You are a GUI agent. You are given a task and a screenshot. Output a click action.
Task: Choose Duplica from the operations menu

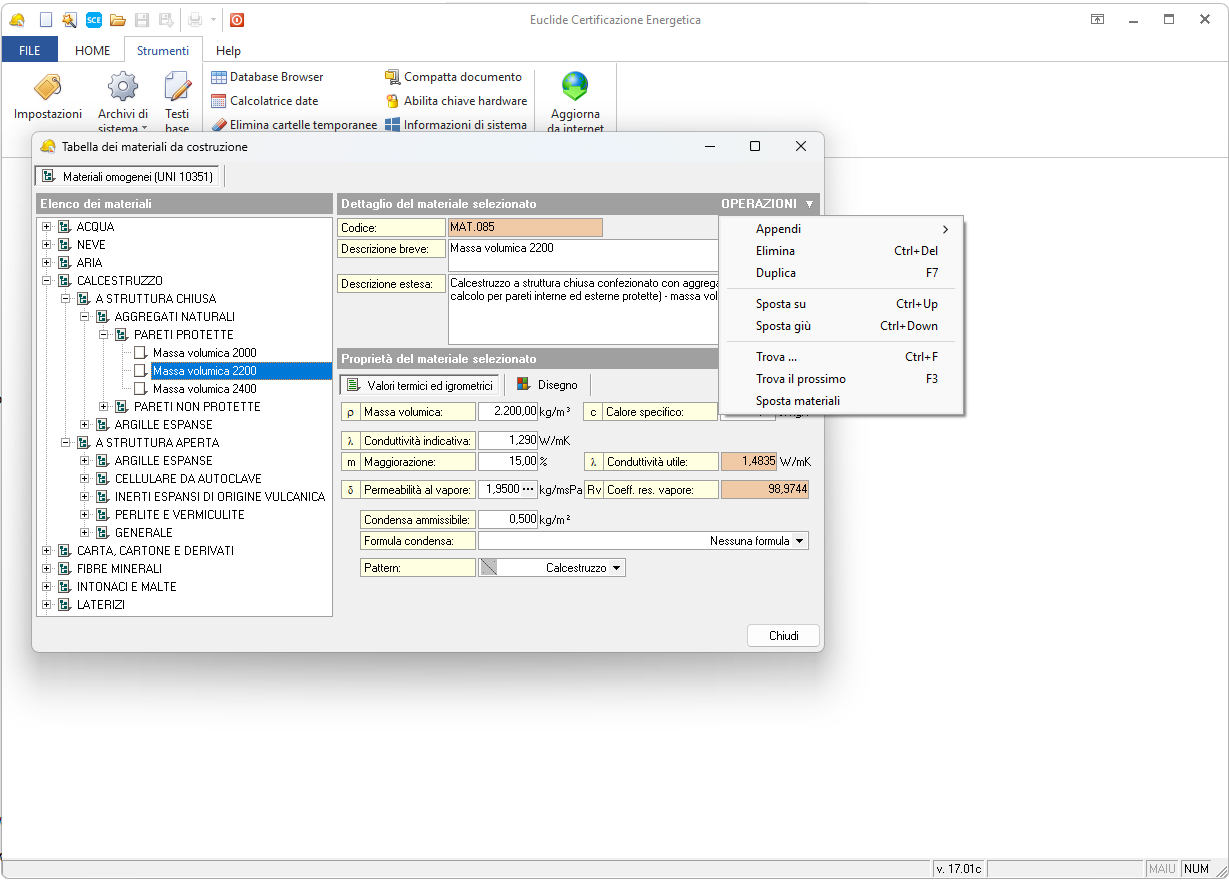pyautogui.click(x=776, y=273)
